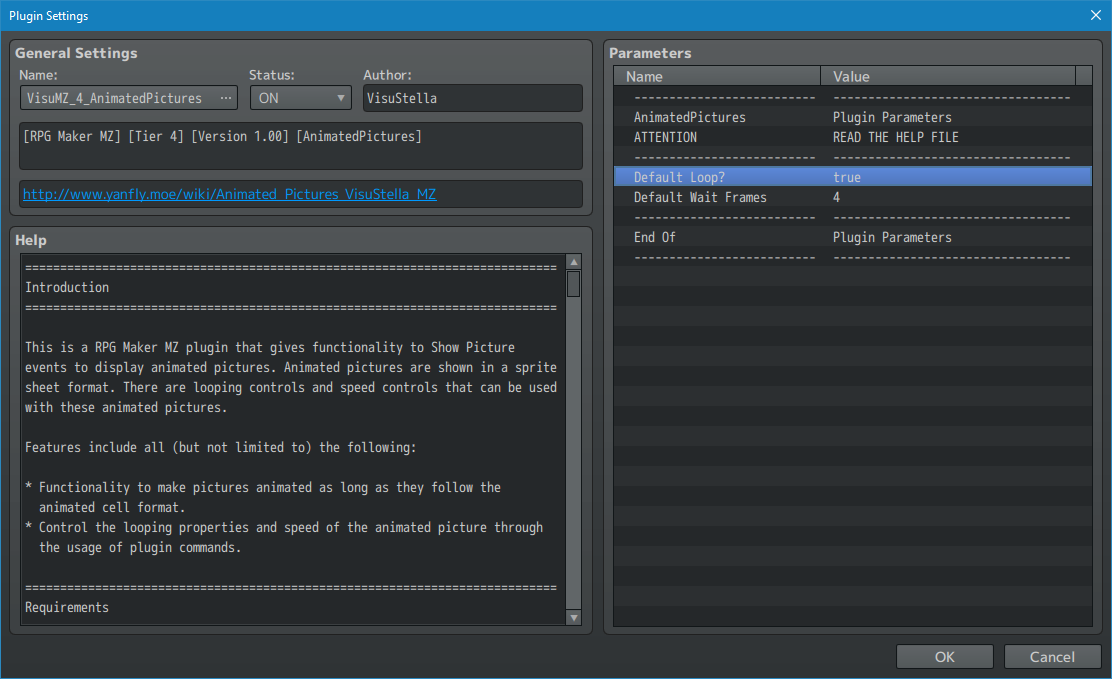Close the Plugin Settings dialog
1112x679 pixels.
(x=1096, y=15)
